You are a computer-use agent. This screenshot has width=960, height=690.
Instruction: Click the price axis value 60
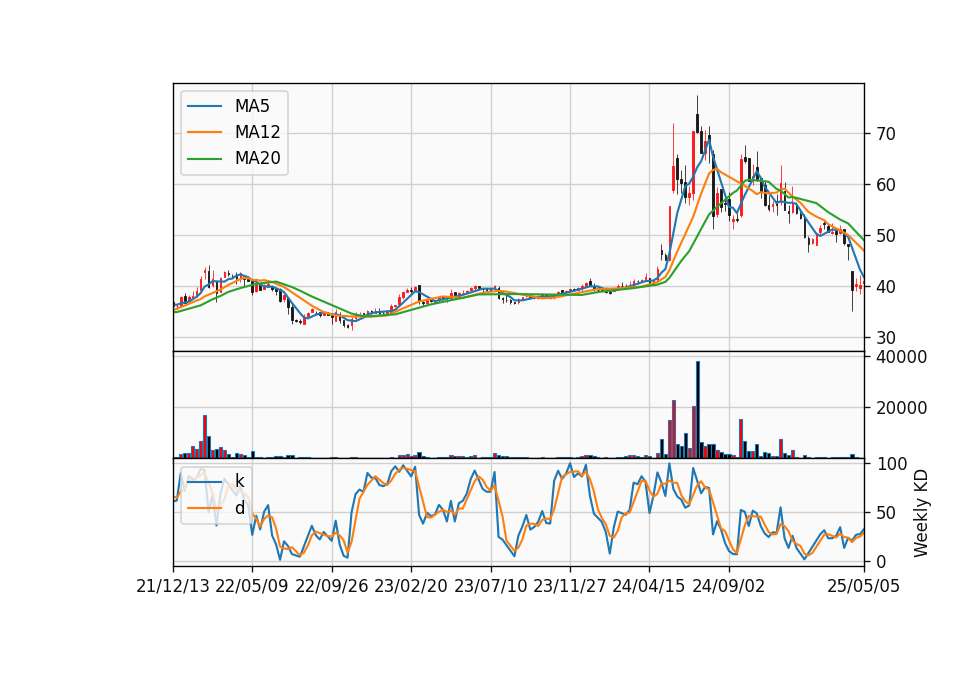pyautogui.click(x=885, y=184)
